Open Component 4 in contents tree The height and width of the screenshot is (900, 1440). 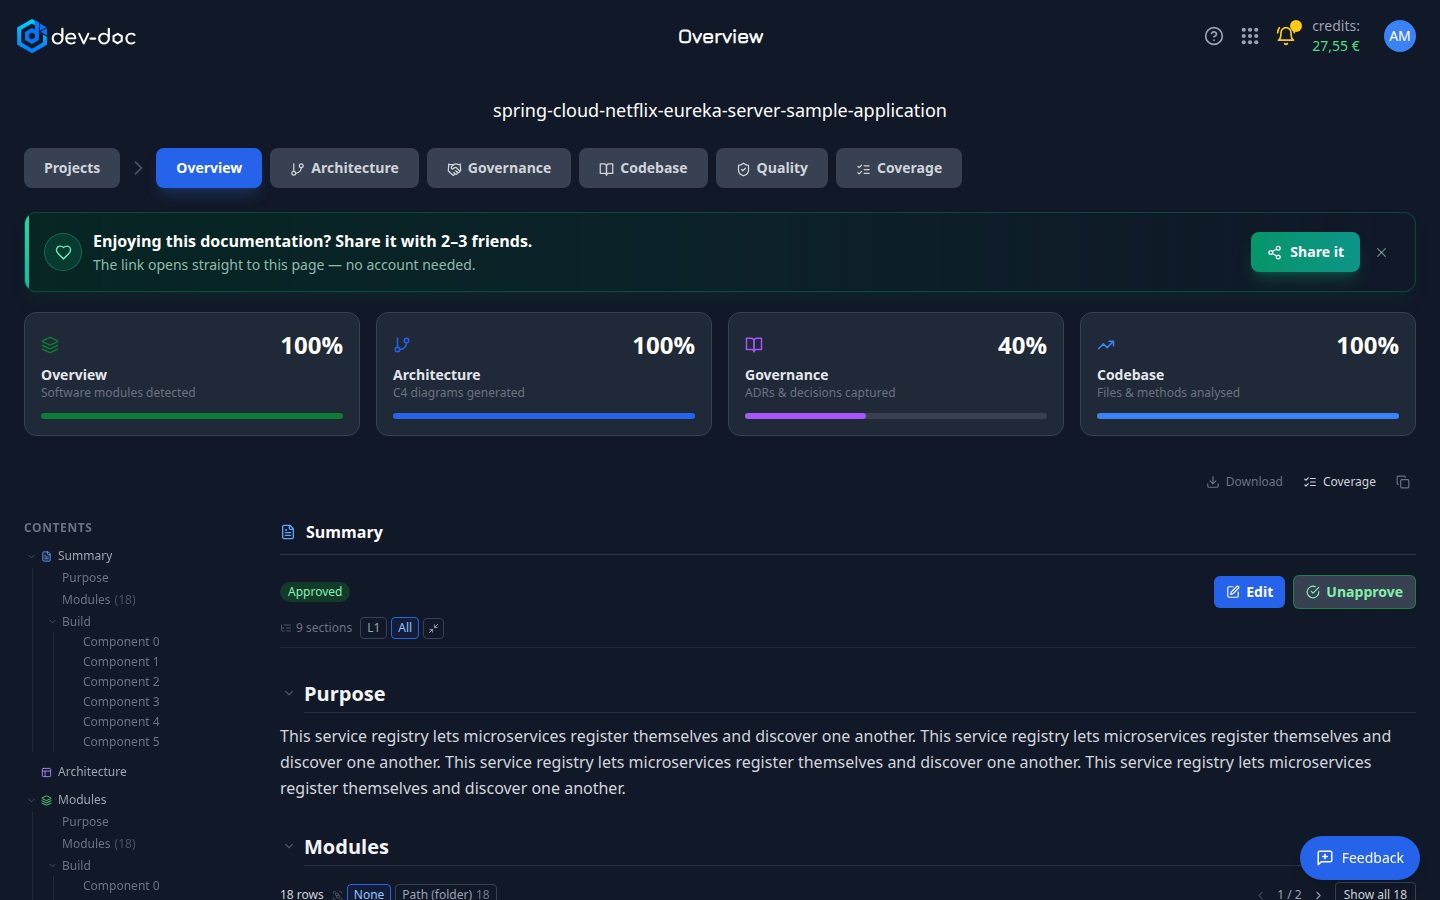[121, 722]
